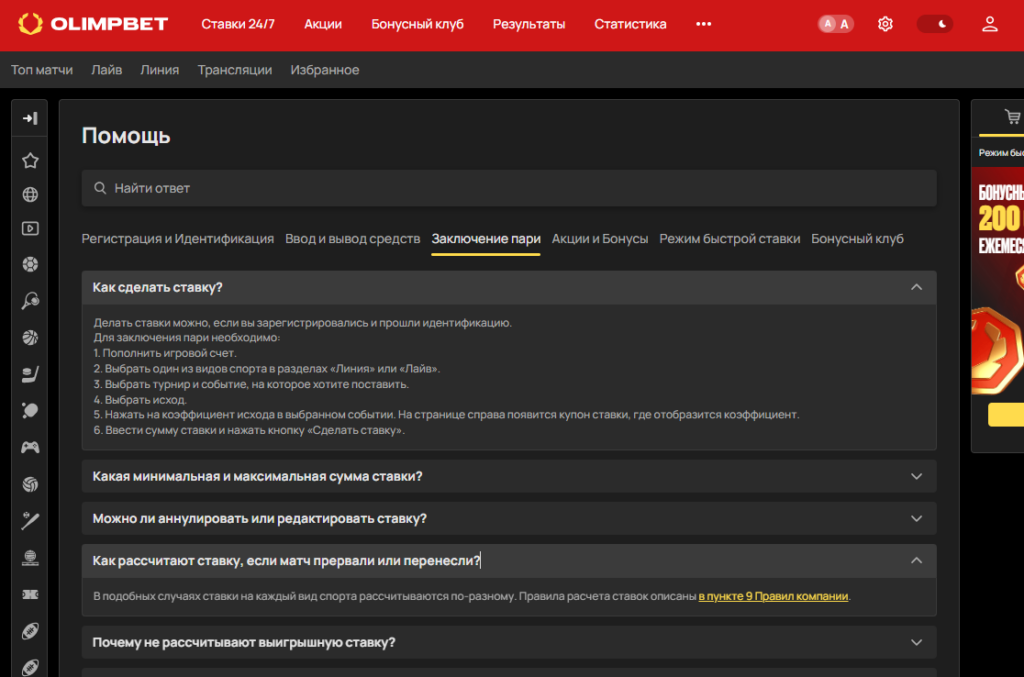Open settings gear icon in header
This screenshot has height=677, width=1024.
[x=885, y=24]
